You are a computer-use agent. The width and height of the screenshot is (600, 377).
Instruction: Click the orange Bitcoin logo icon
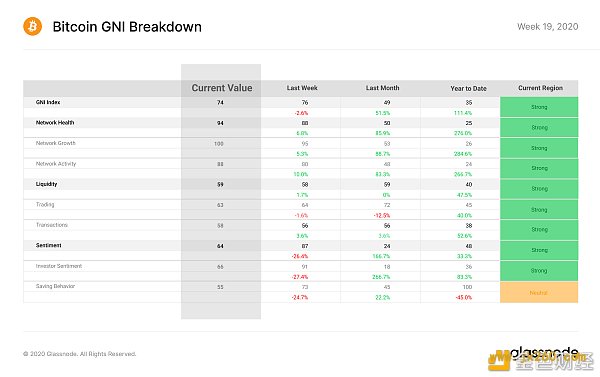pyautogui.click(x=33, y=26)
